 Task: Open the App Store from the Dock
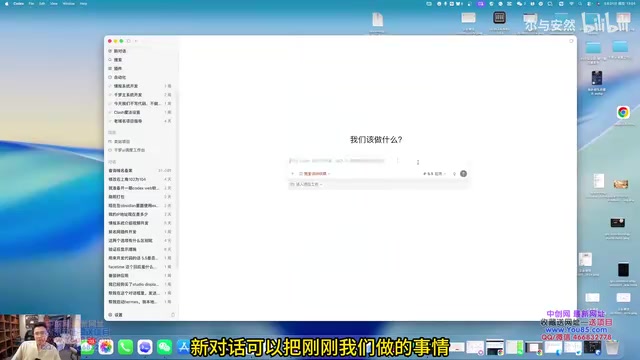pos(183,347)
